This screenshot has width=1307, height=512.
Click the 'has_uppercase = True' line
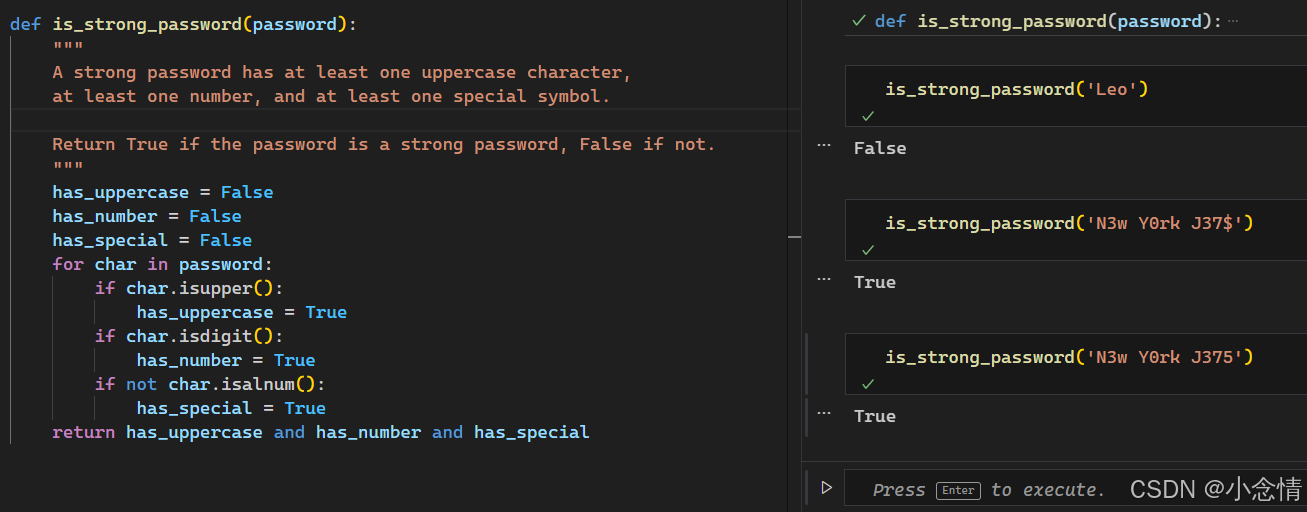pos(242,312)
